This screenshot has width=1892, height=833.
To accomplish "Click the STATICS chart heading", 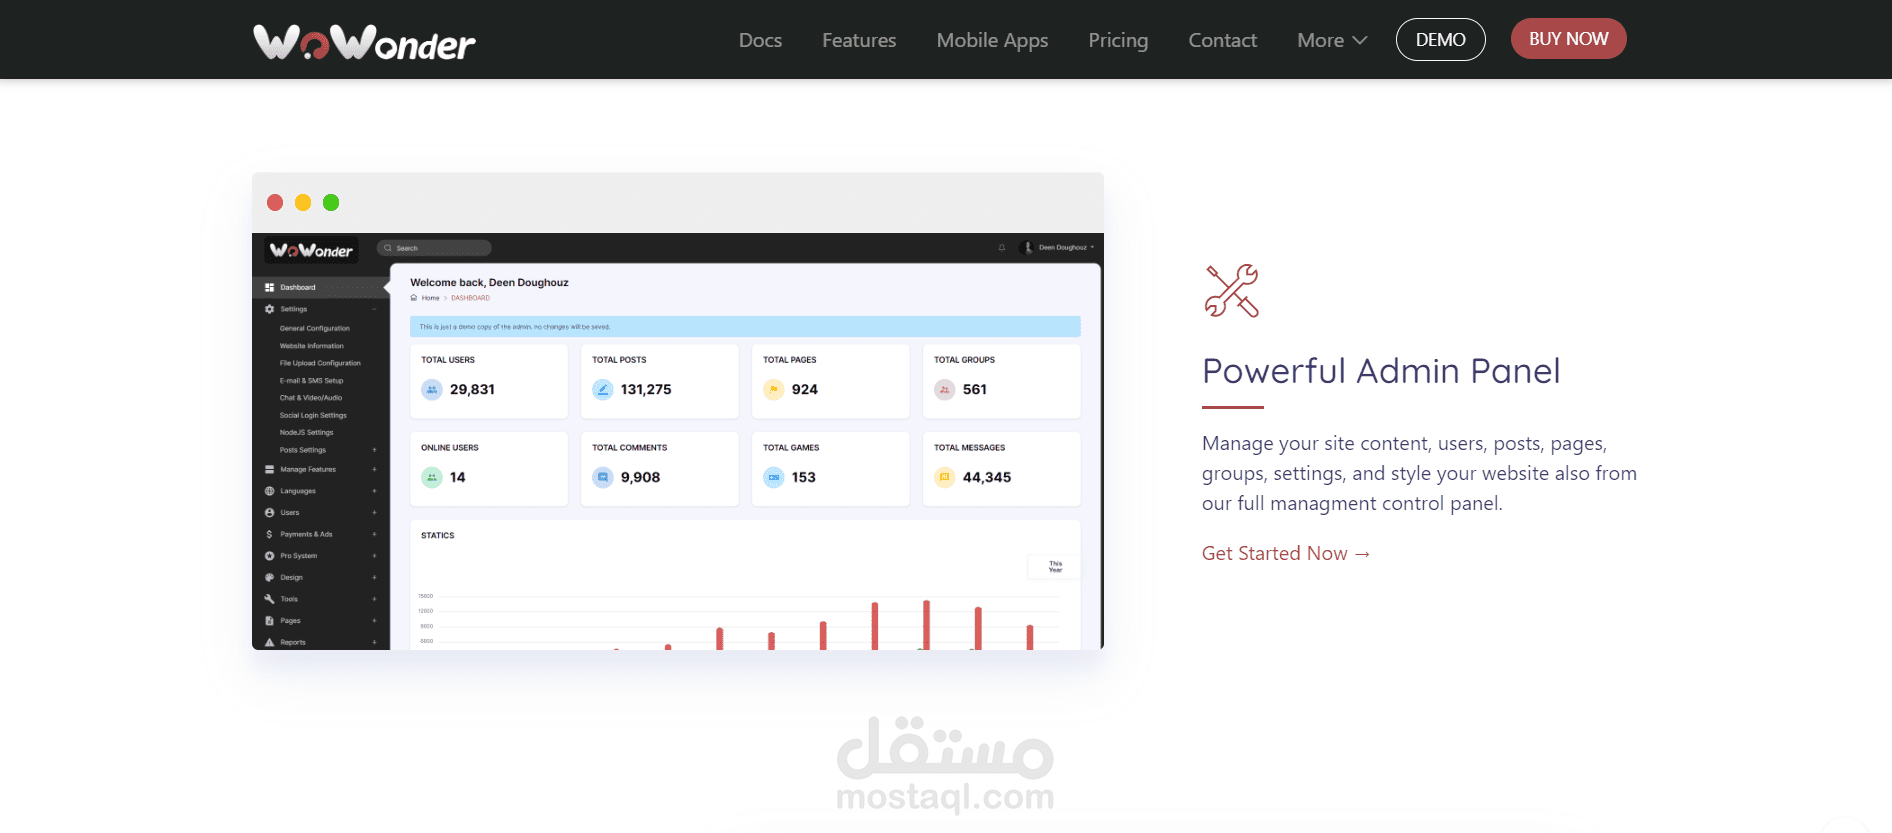I will 438,536.
